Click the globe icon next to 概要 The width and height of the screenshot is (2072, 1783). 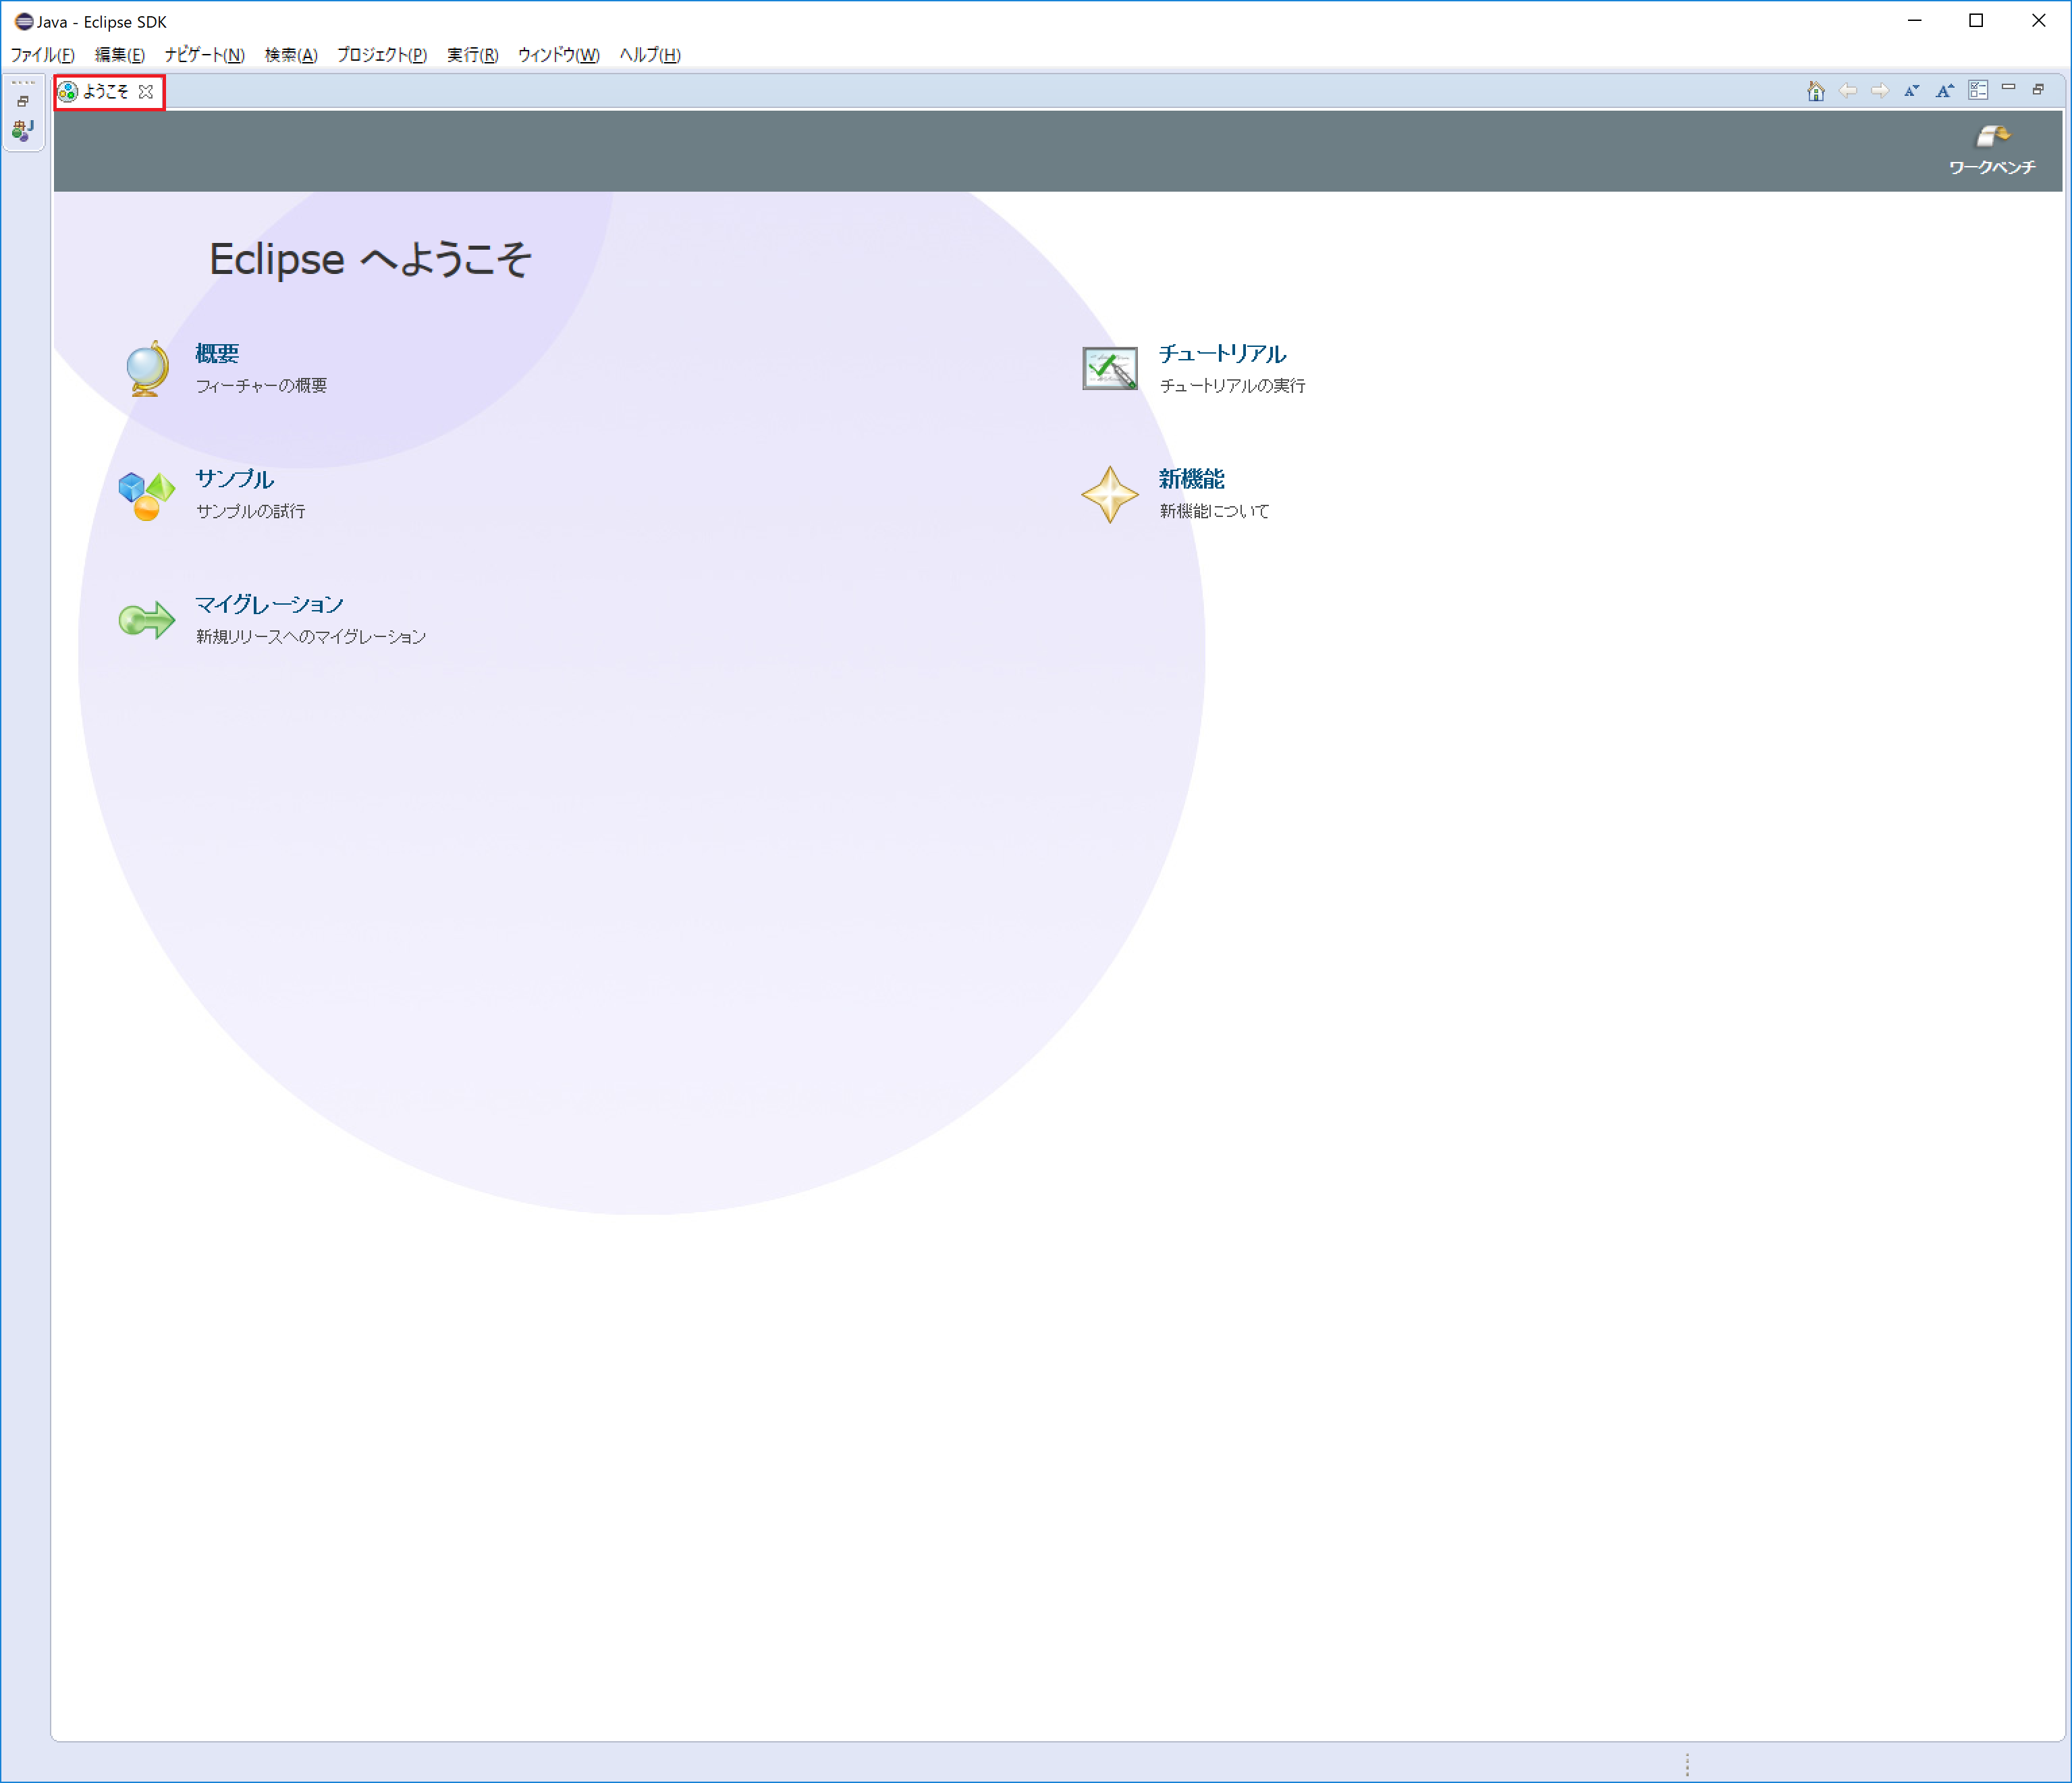pos(147,368)
